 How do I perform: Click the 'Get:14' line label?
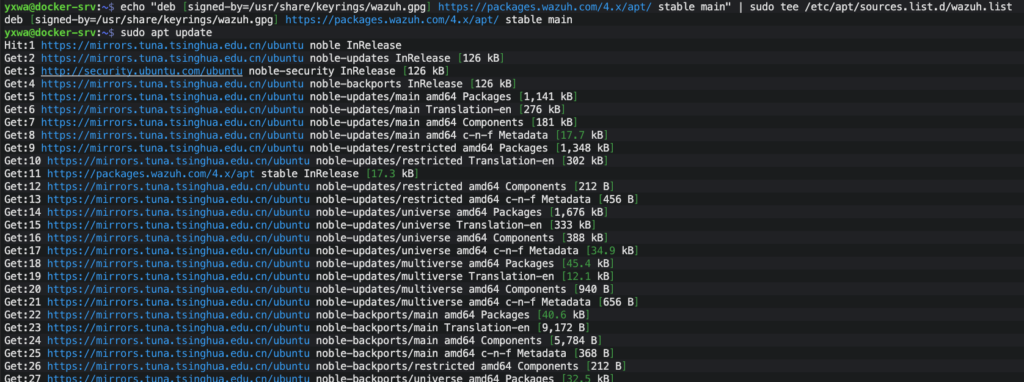23,212
